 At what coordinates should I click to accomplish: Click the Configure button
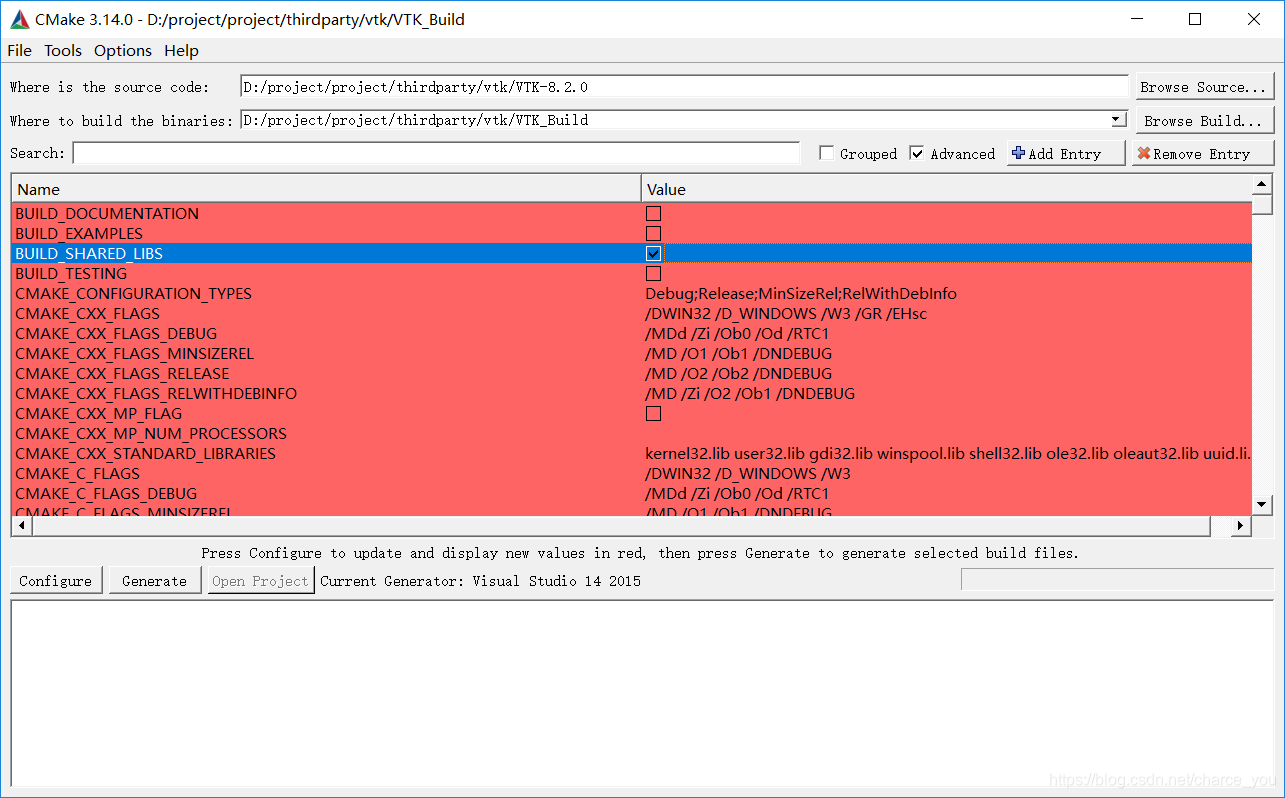click(56, 581)
